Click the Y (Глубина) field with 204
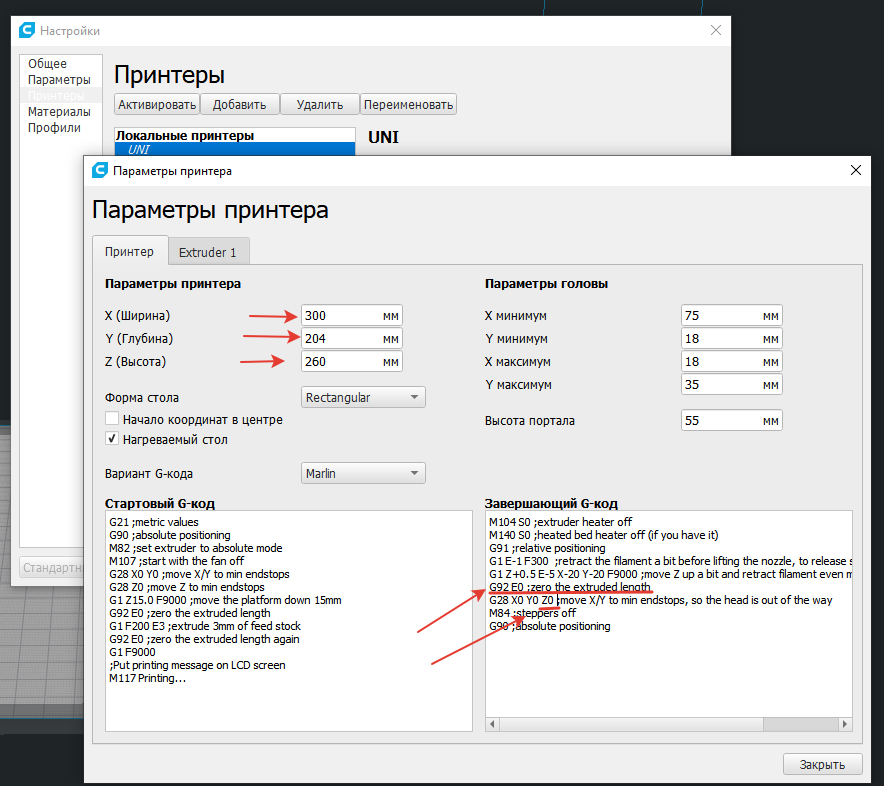This screenshot has width=884, height=787. click(351, 338)
